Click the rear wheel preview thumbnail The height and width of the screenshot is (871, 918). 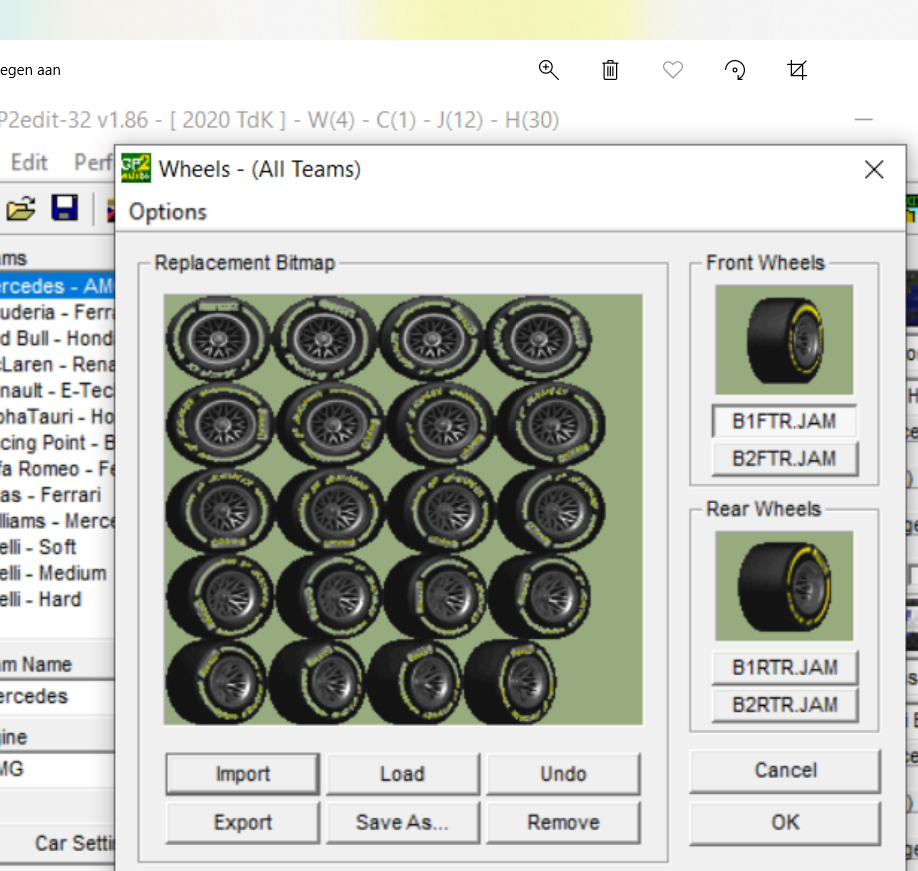click(784, 586)
